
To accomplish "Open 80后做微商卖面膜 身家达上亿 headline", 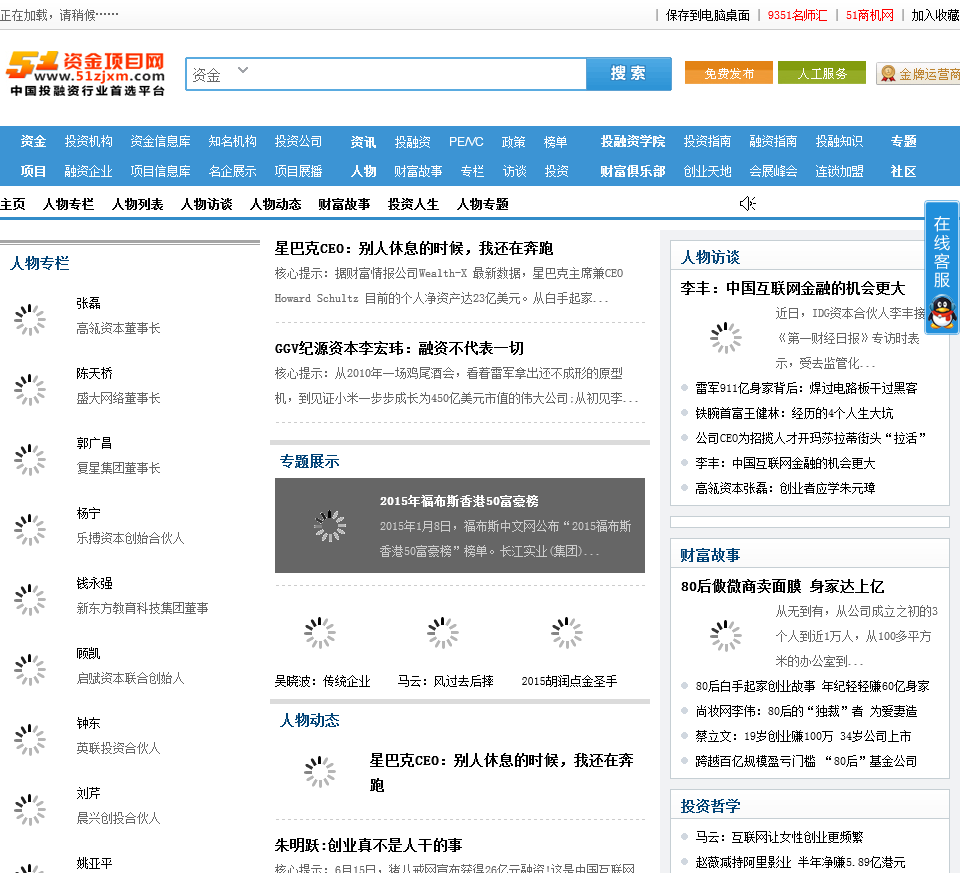I will tap(782, 586).
